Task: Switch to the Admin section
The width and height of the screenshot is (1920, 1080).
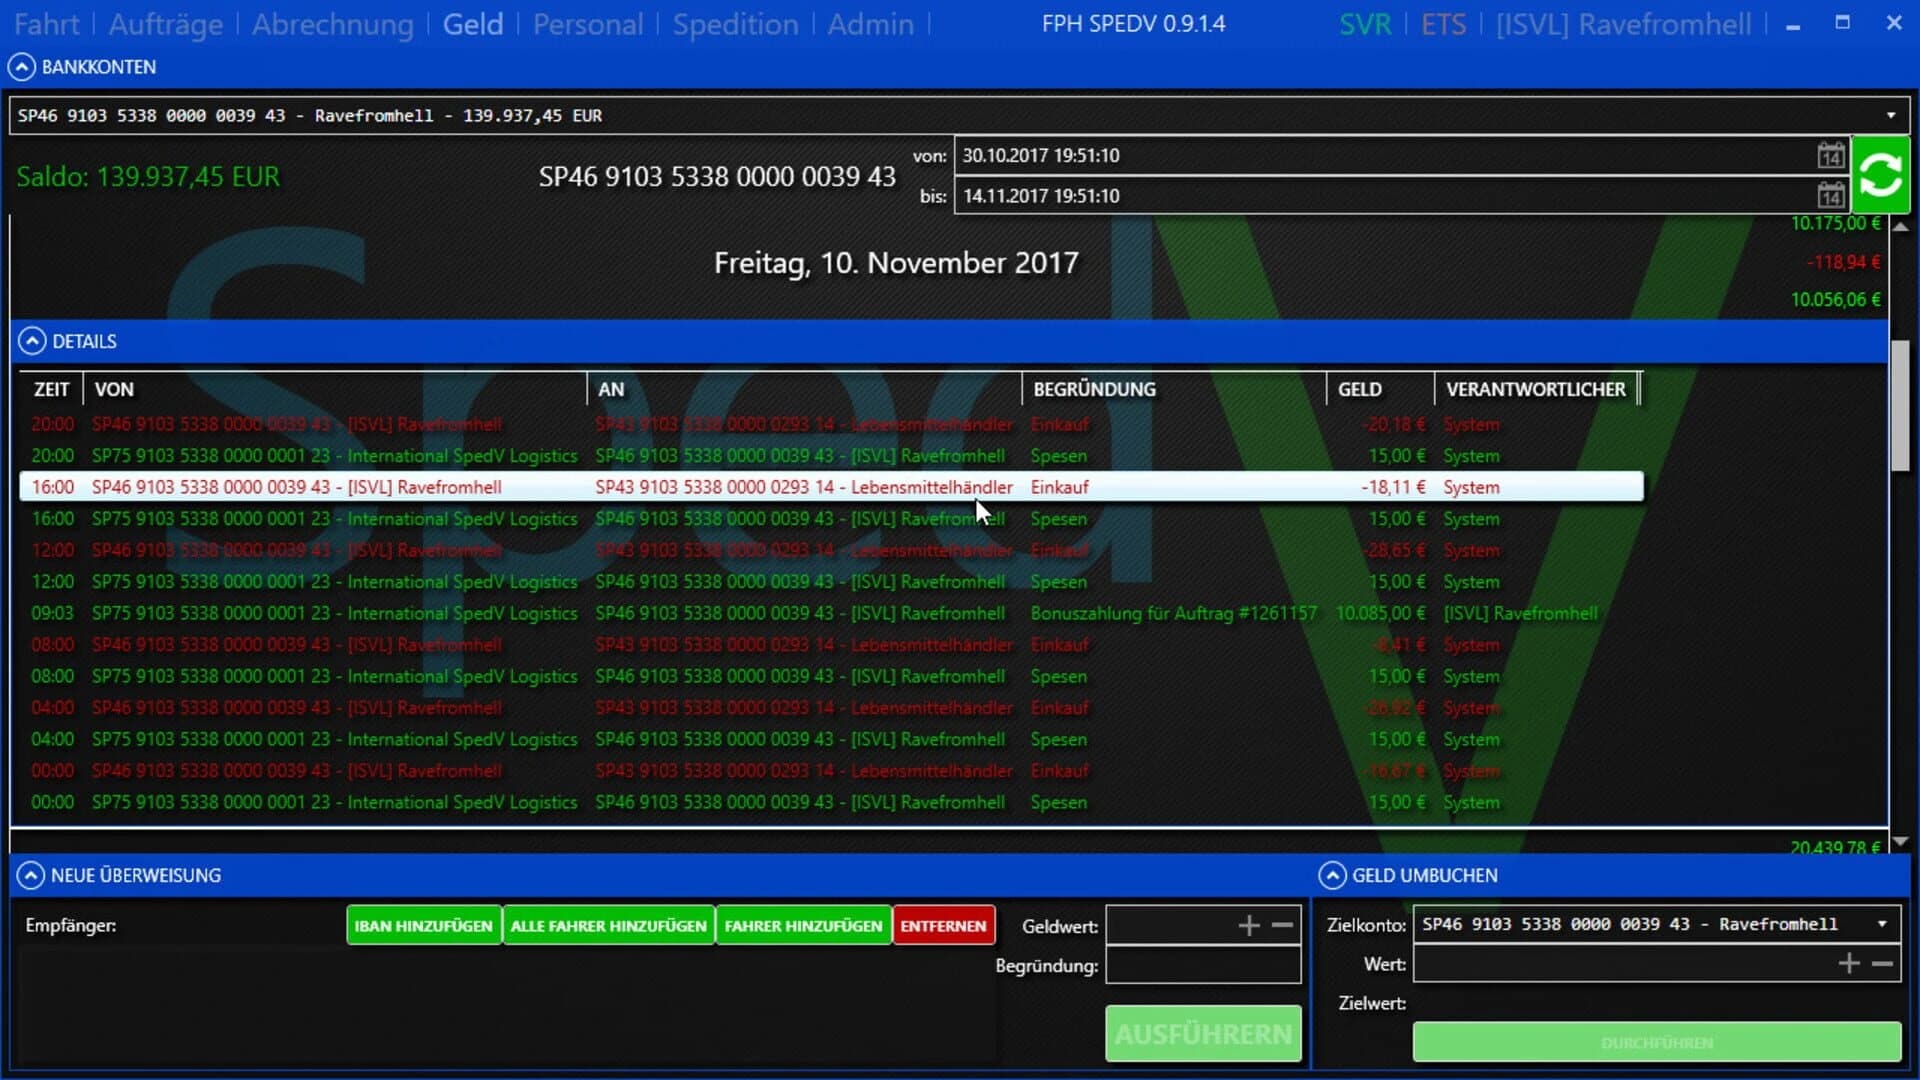Action: 871,24
